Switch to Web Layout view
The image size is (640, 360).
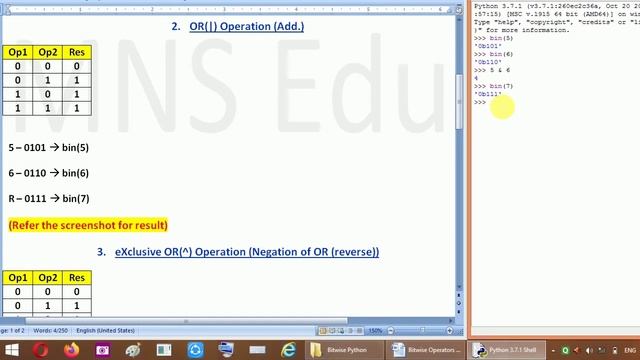point(341,331)
